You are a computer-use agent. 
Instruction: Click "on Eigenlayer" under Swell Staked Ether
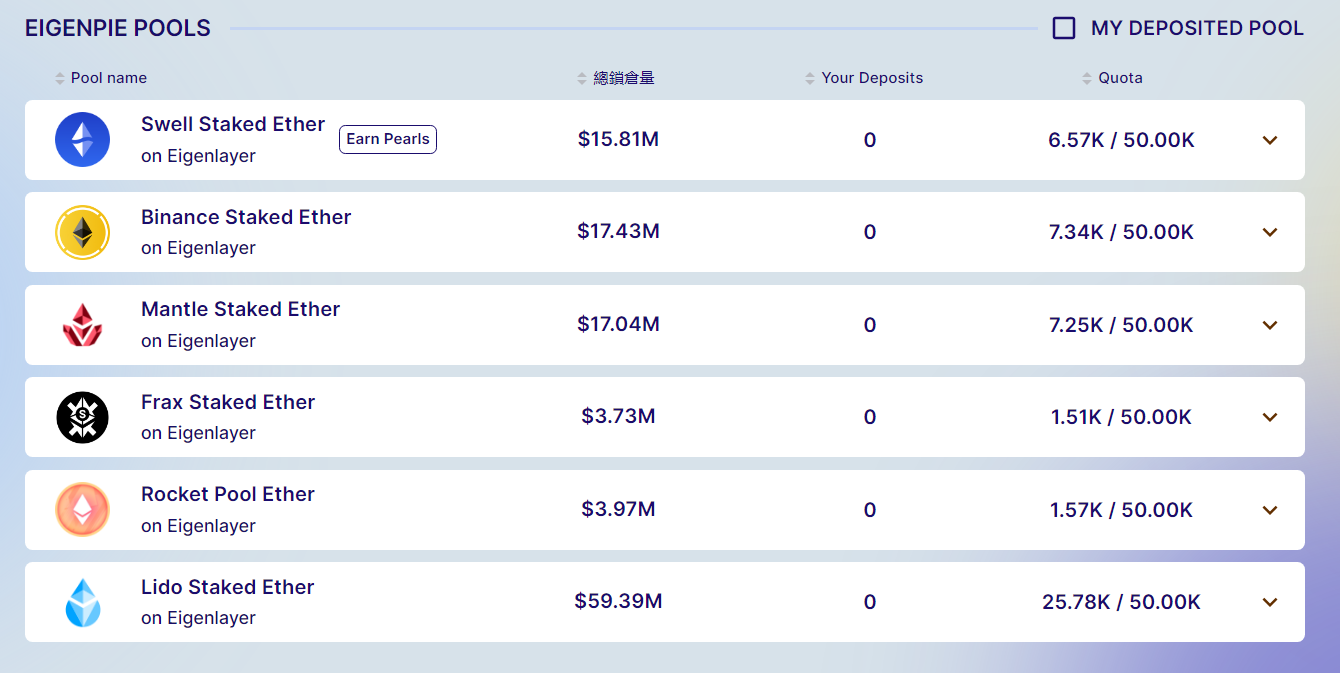198,156
